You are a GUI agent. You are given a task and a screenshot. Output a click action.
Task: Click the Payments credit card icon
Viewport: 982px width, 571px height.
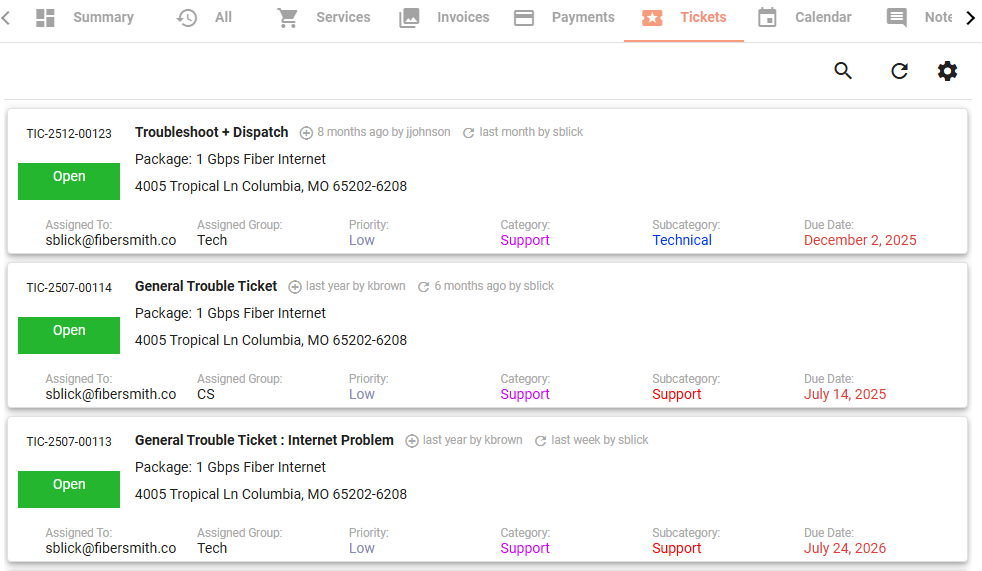coord(524,18)
